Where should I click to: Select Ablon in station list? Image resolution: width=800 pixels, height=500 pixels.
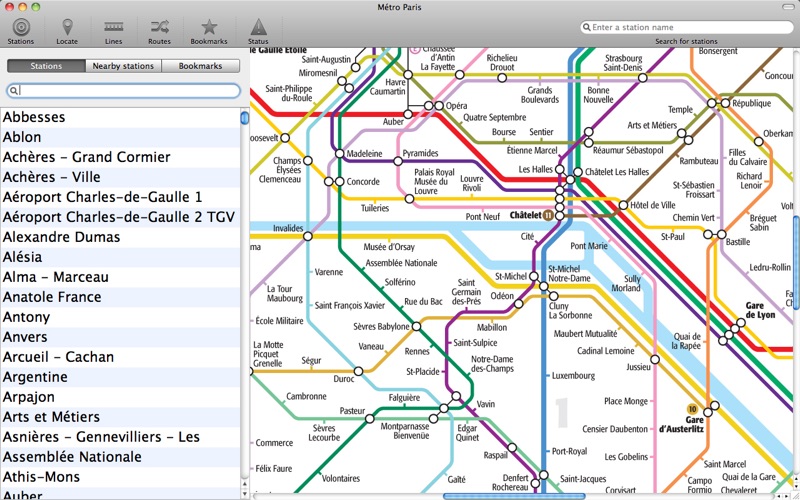click(120, 137)
